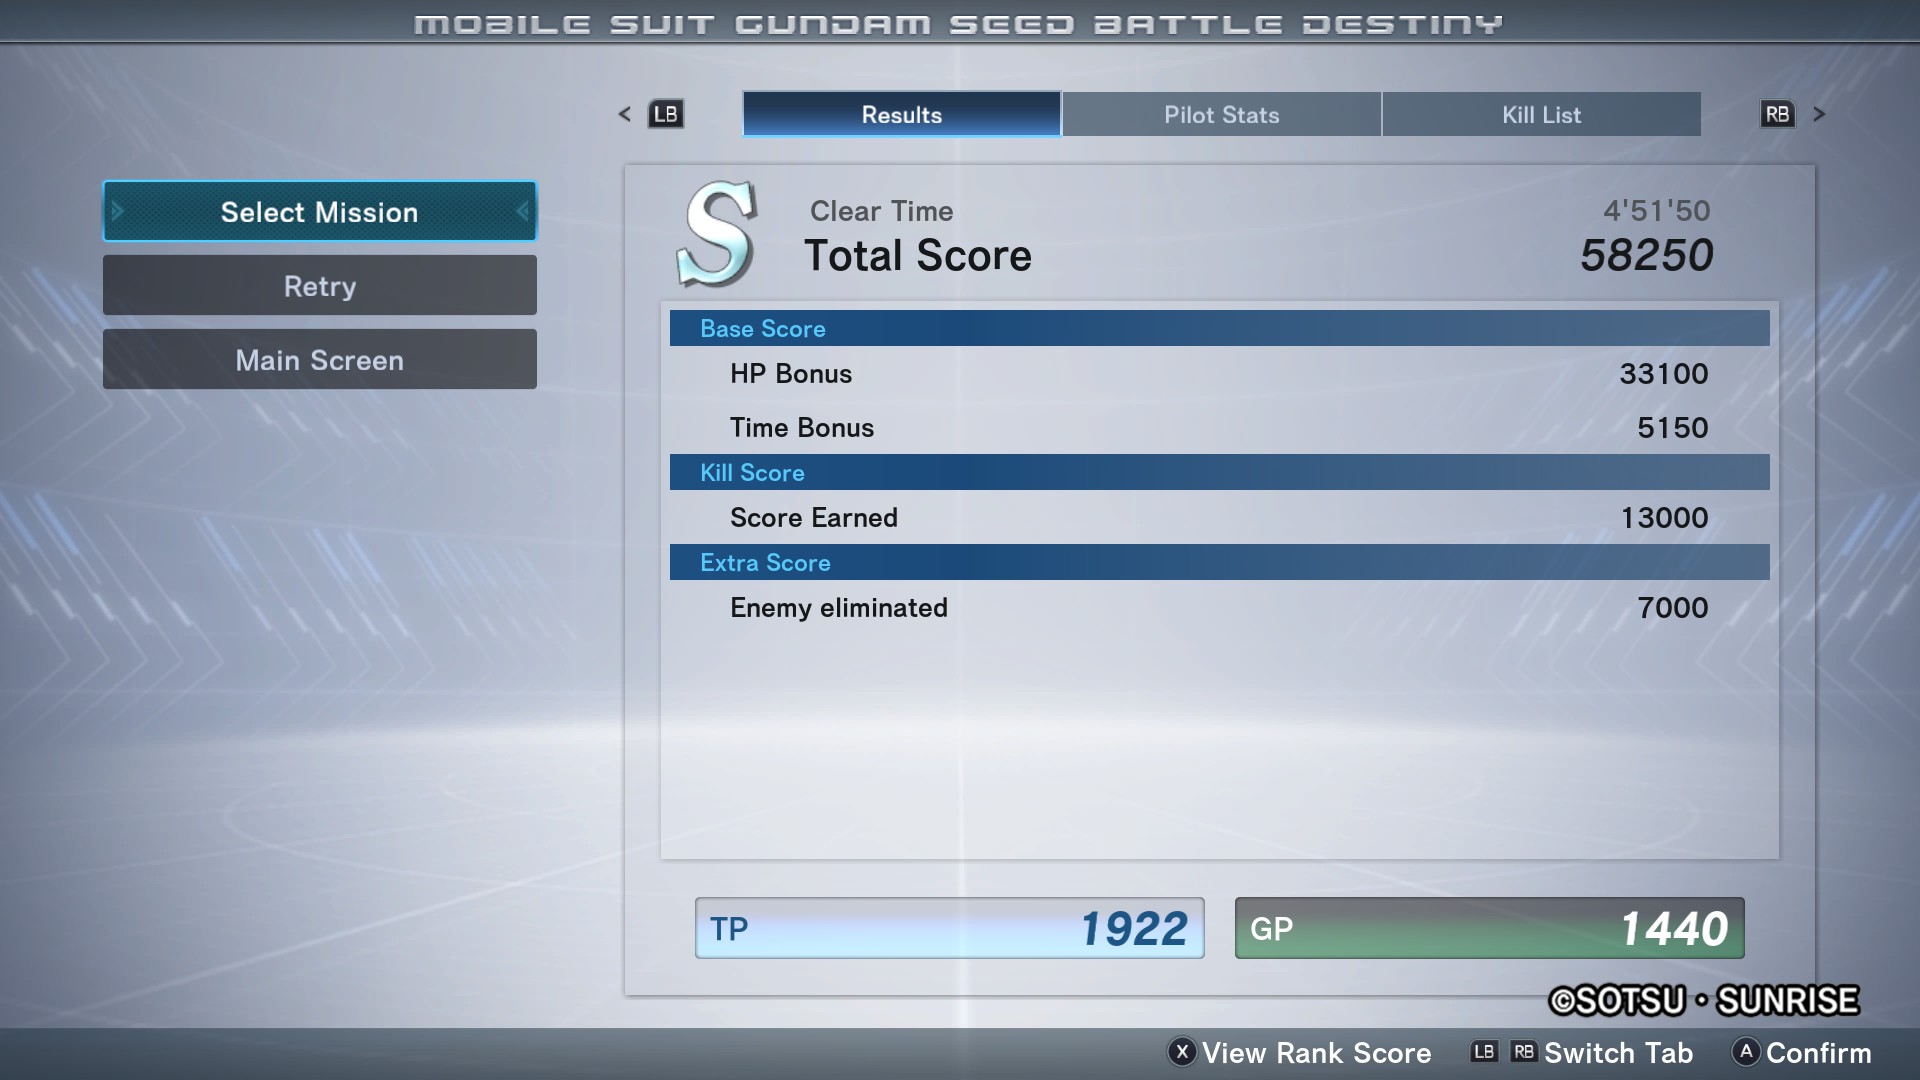Click the Confirm label
1920x1080 pixels.
(1818, 1053)
